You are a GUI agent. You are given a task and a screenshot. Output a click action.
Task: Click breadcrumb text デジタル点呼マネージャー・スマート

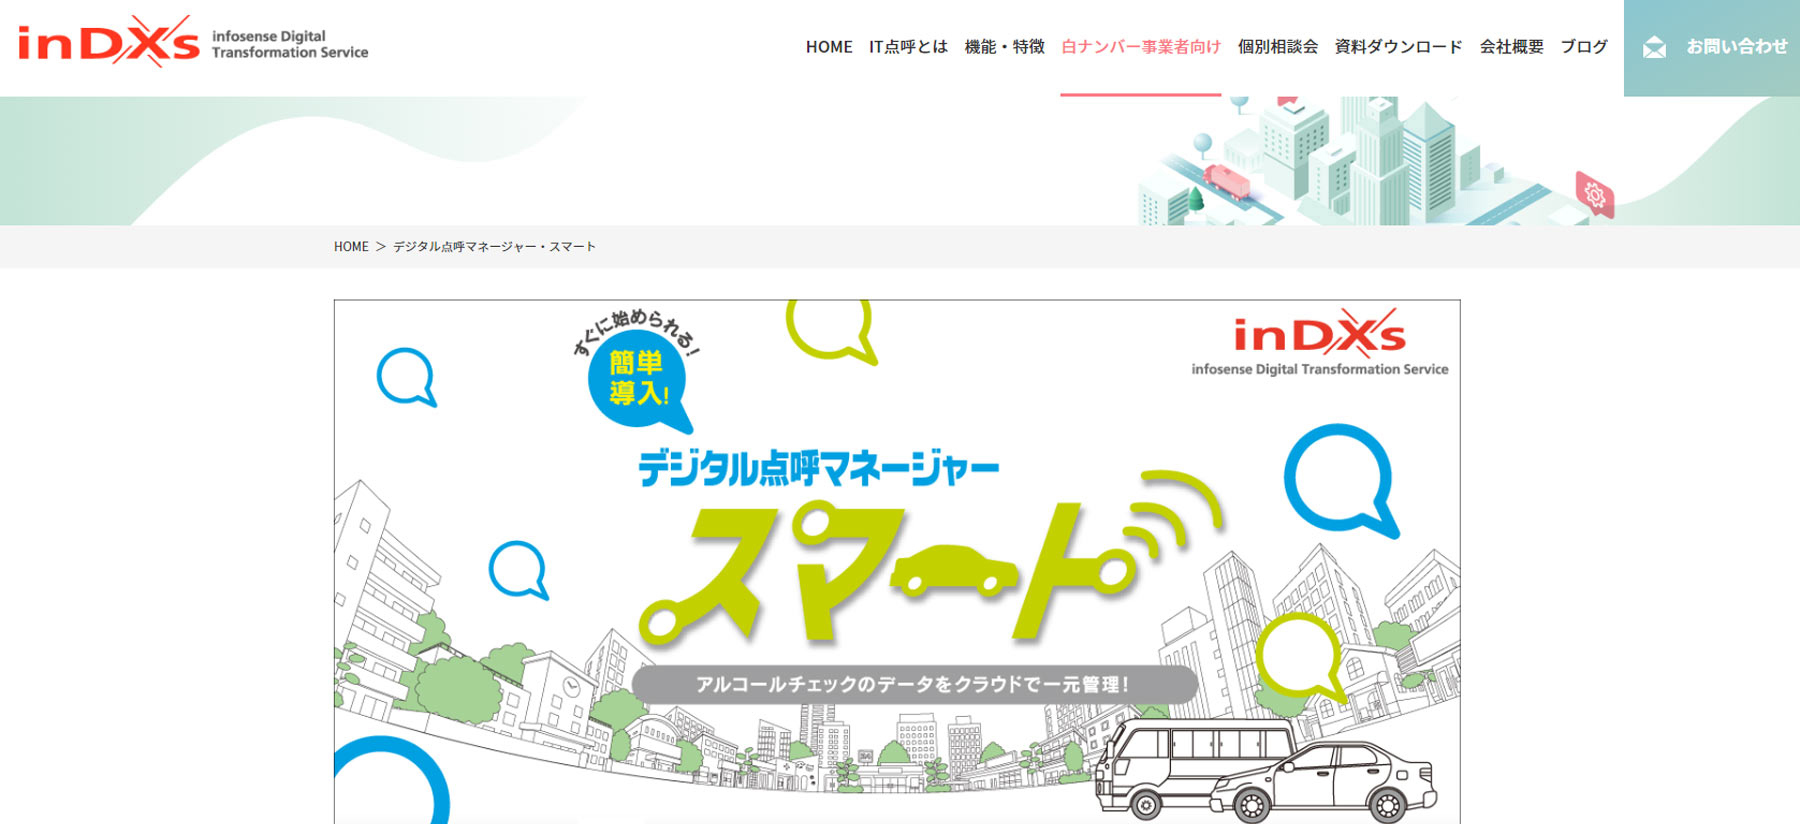coord(494,247)
